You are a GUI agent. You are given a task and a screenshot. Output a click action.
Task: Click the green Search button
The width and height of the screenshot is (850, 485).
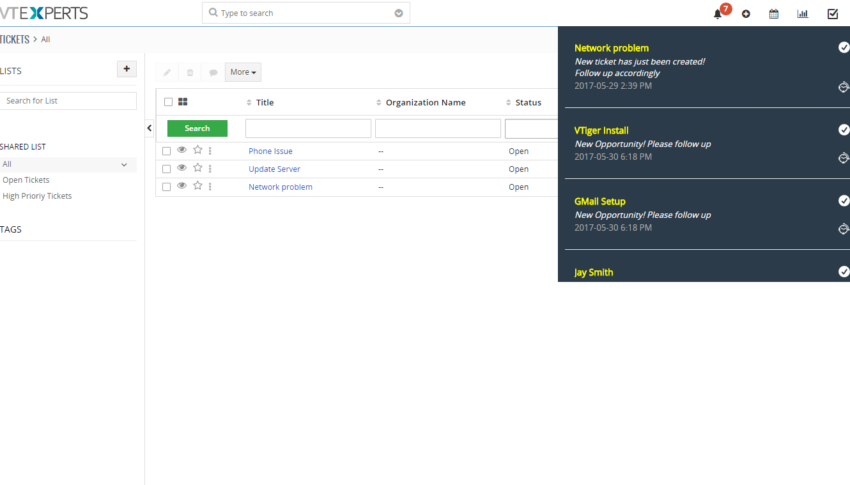(197, 128)
